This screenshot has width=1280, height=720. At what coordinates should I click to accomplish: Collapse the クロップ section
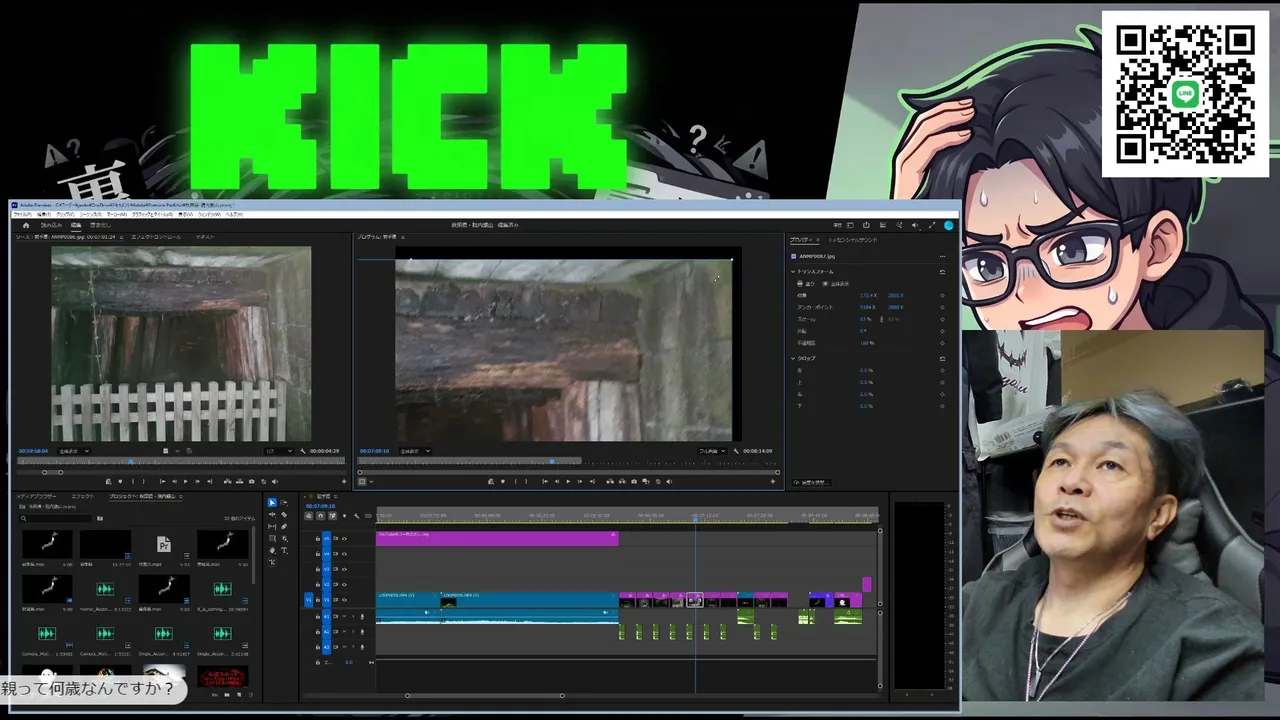click(x=794, y=358)
